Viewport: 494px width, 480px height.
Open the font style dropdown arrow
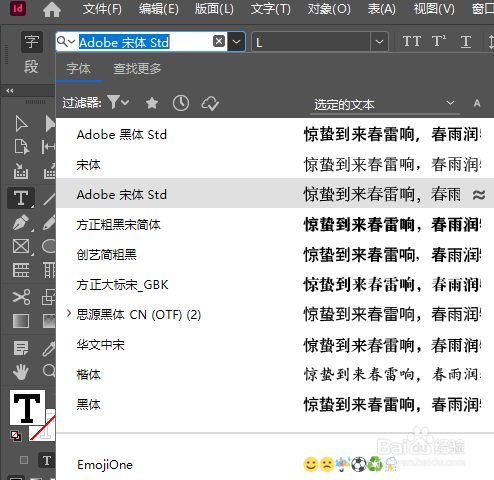pos(379,42)
